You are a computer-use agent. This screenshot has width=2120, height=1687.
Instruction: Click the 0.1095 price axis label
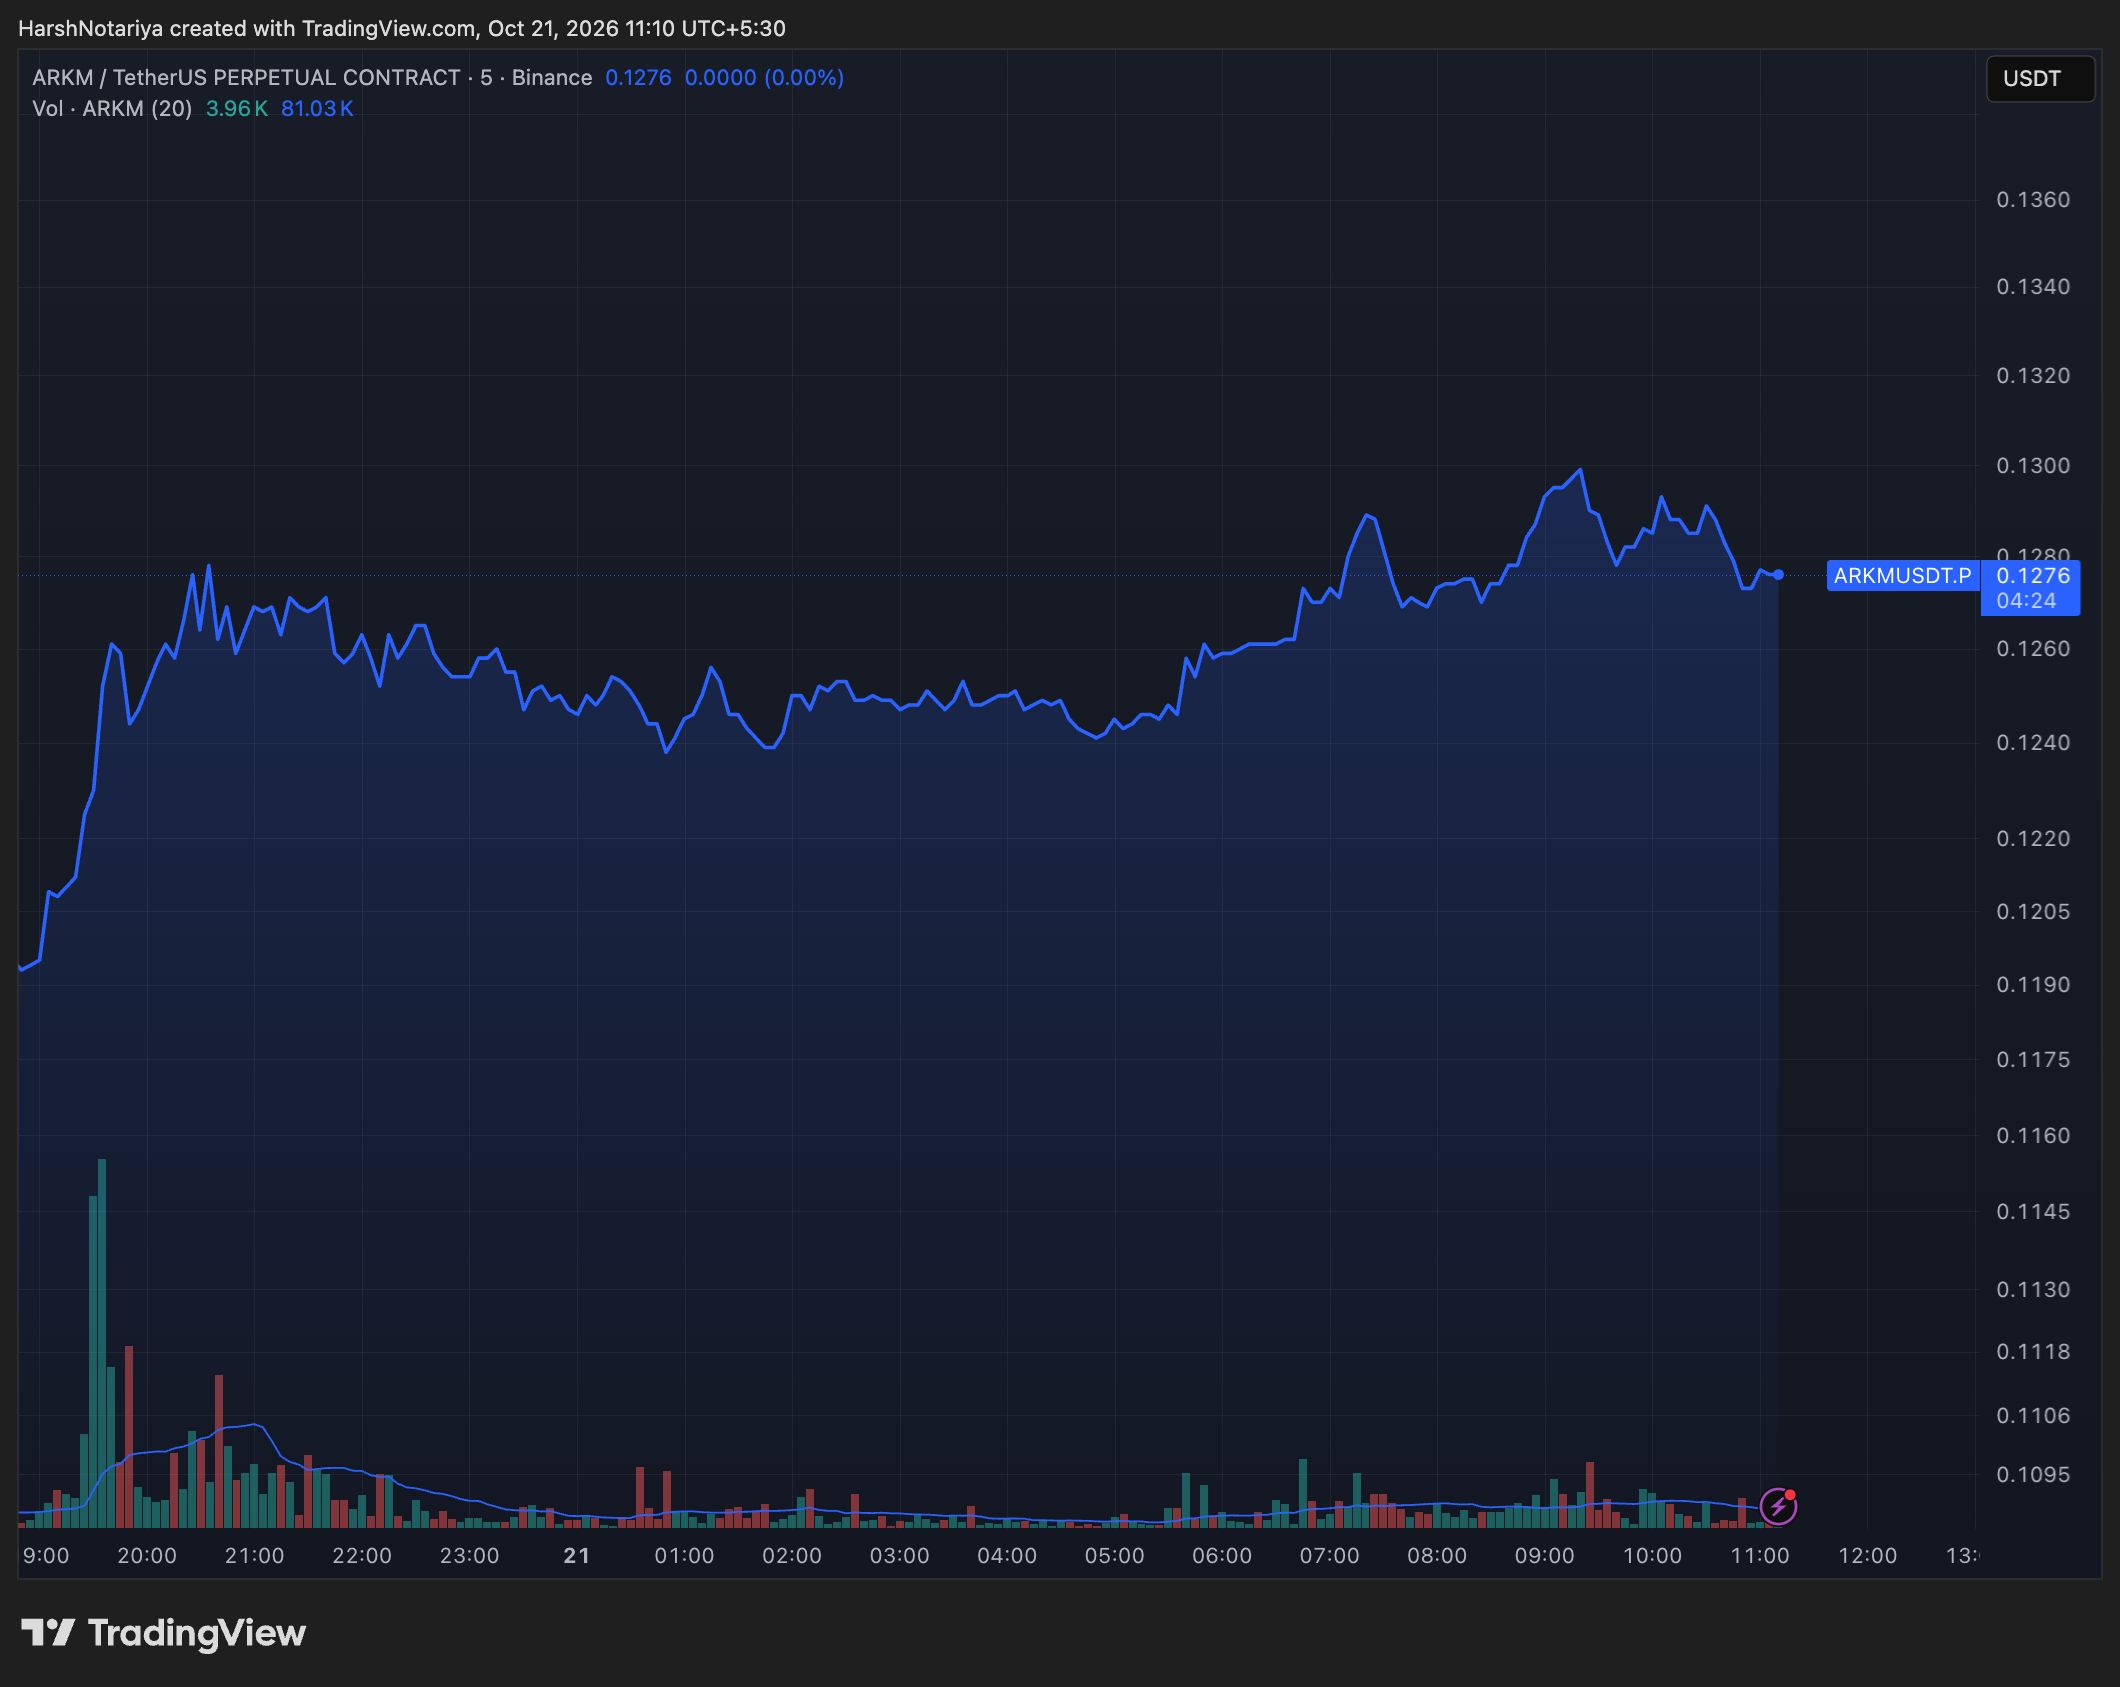click(2033, 1475)
